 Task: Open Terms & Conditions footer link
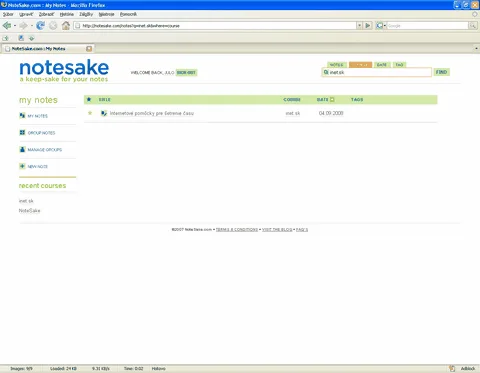(237, 229)
